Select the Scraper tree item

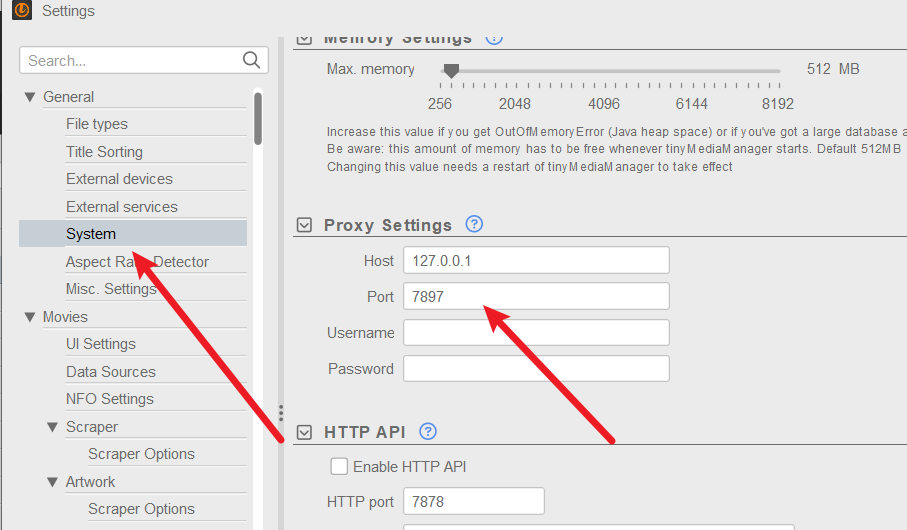tap(91, 427)
